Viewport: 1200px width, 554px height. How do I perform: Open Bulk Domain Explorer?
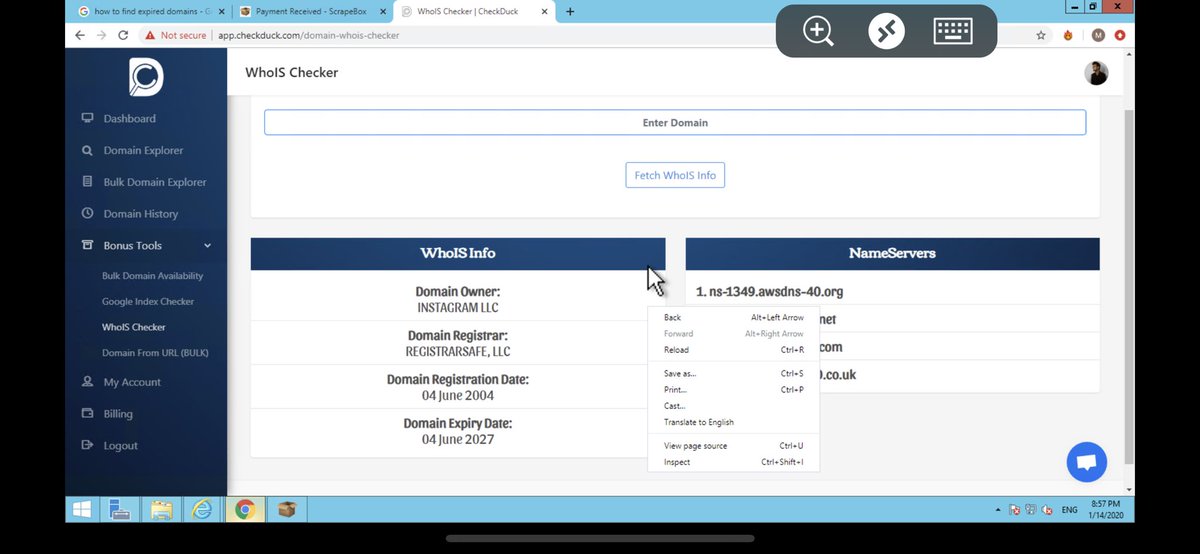click(x=155, y=182)
